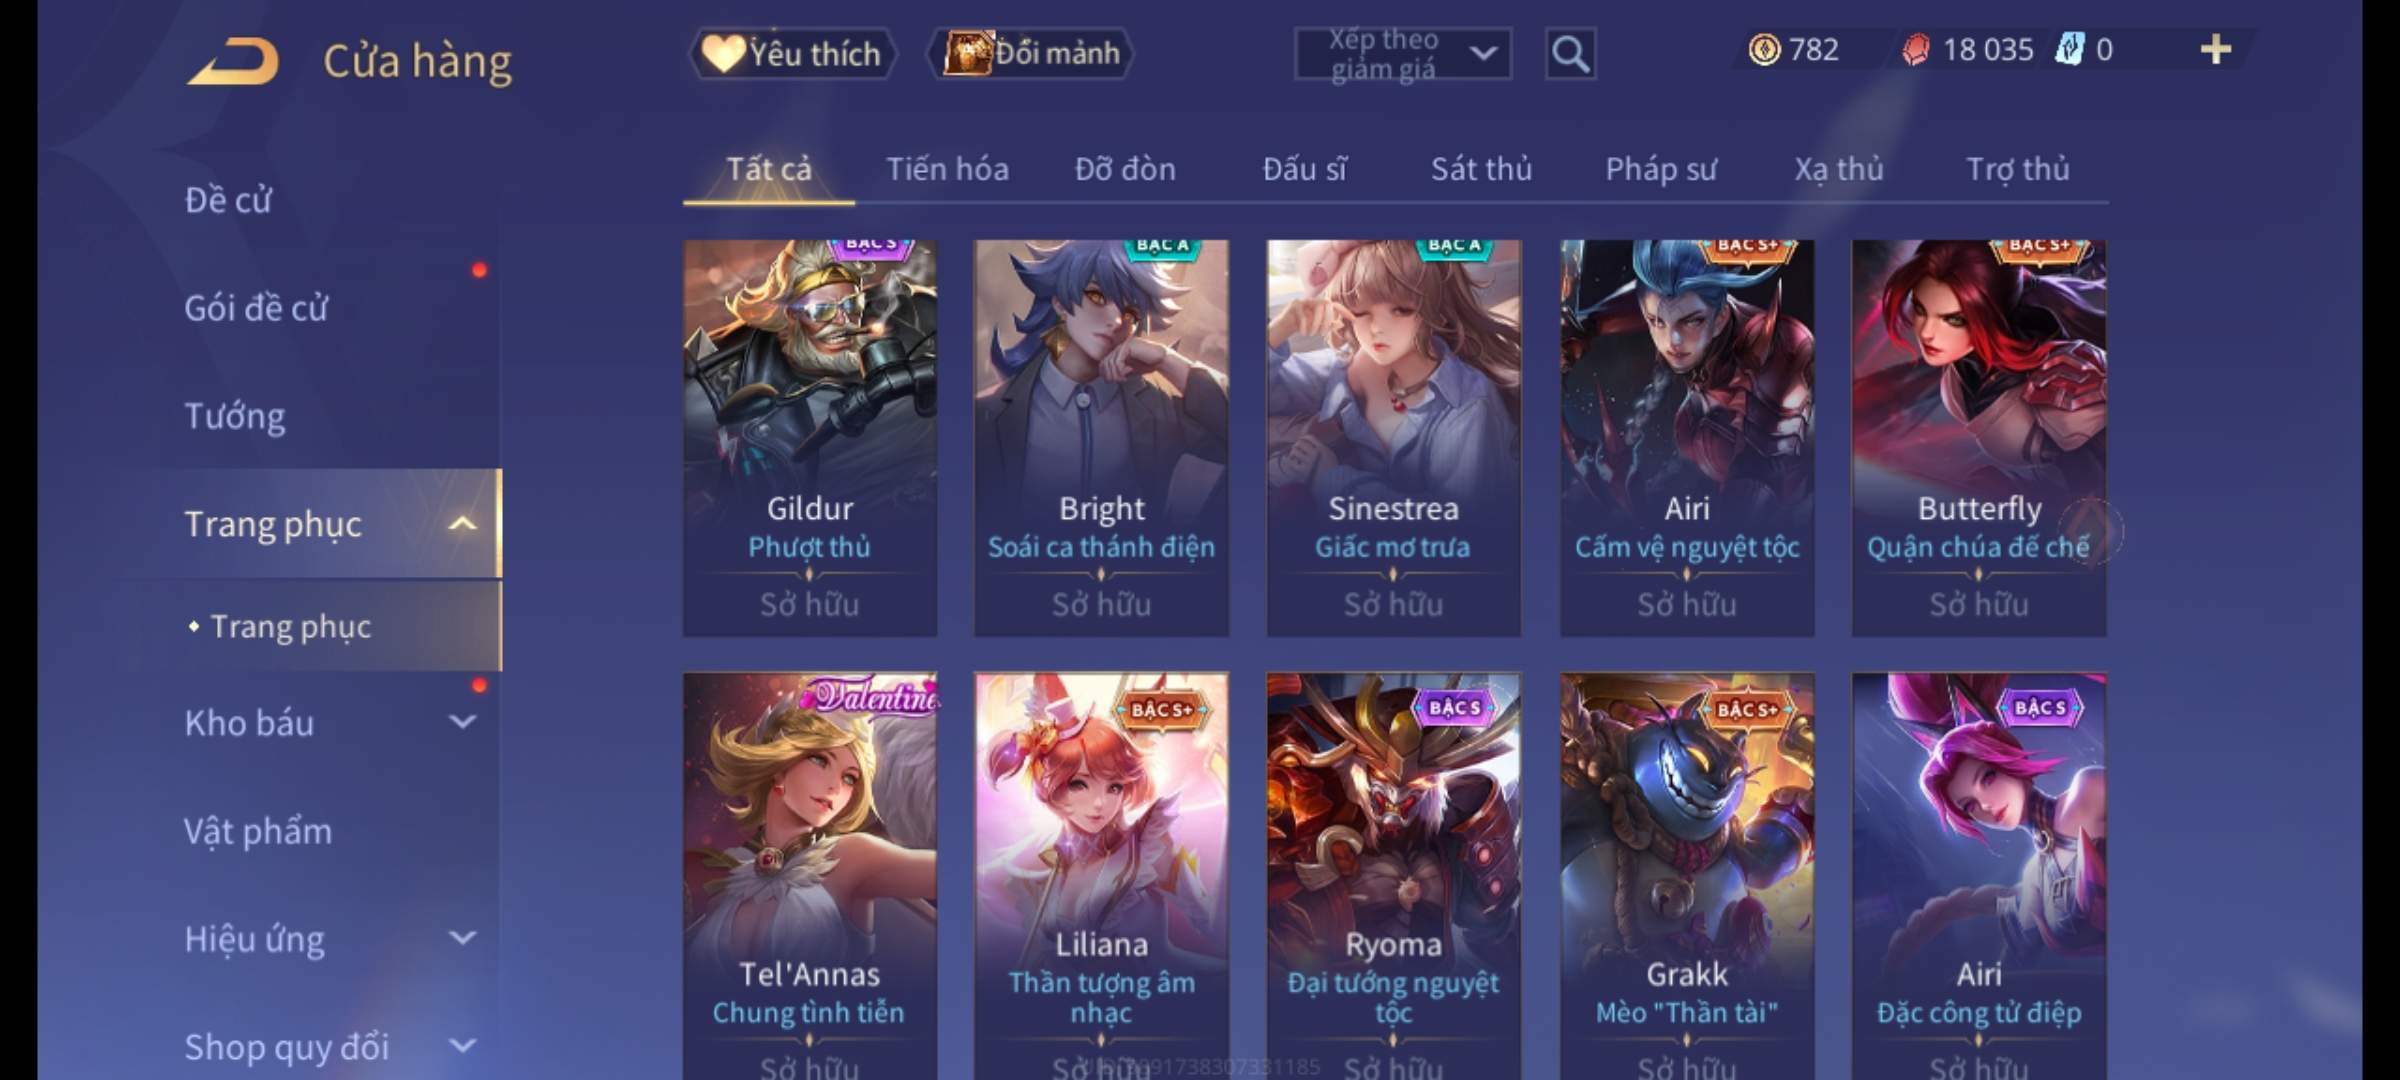
Task: Tap the red ruby currency icon
Action: pos(1915,49)
